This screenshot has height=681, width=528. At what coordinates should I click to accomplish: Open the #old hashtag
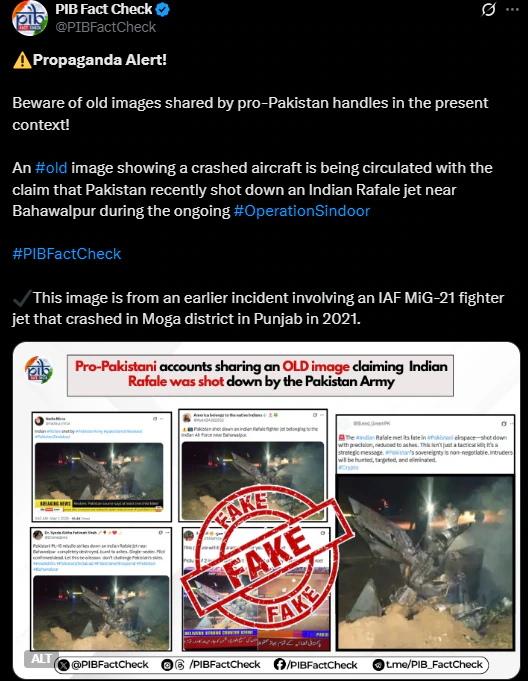tap(51, 168)
